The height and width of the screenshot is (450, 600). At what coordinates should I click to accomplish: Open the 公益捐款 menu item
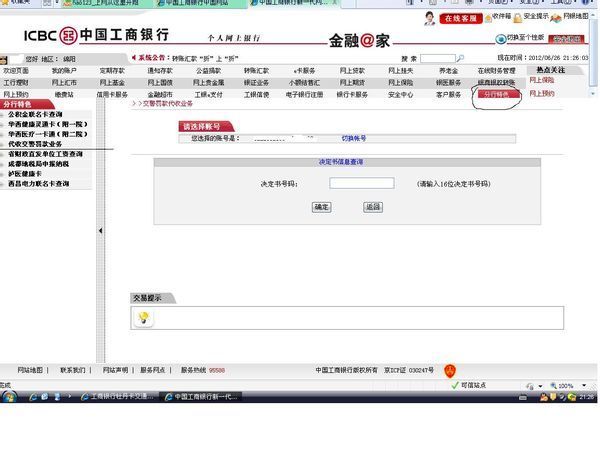209,71
